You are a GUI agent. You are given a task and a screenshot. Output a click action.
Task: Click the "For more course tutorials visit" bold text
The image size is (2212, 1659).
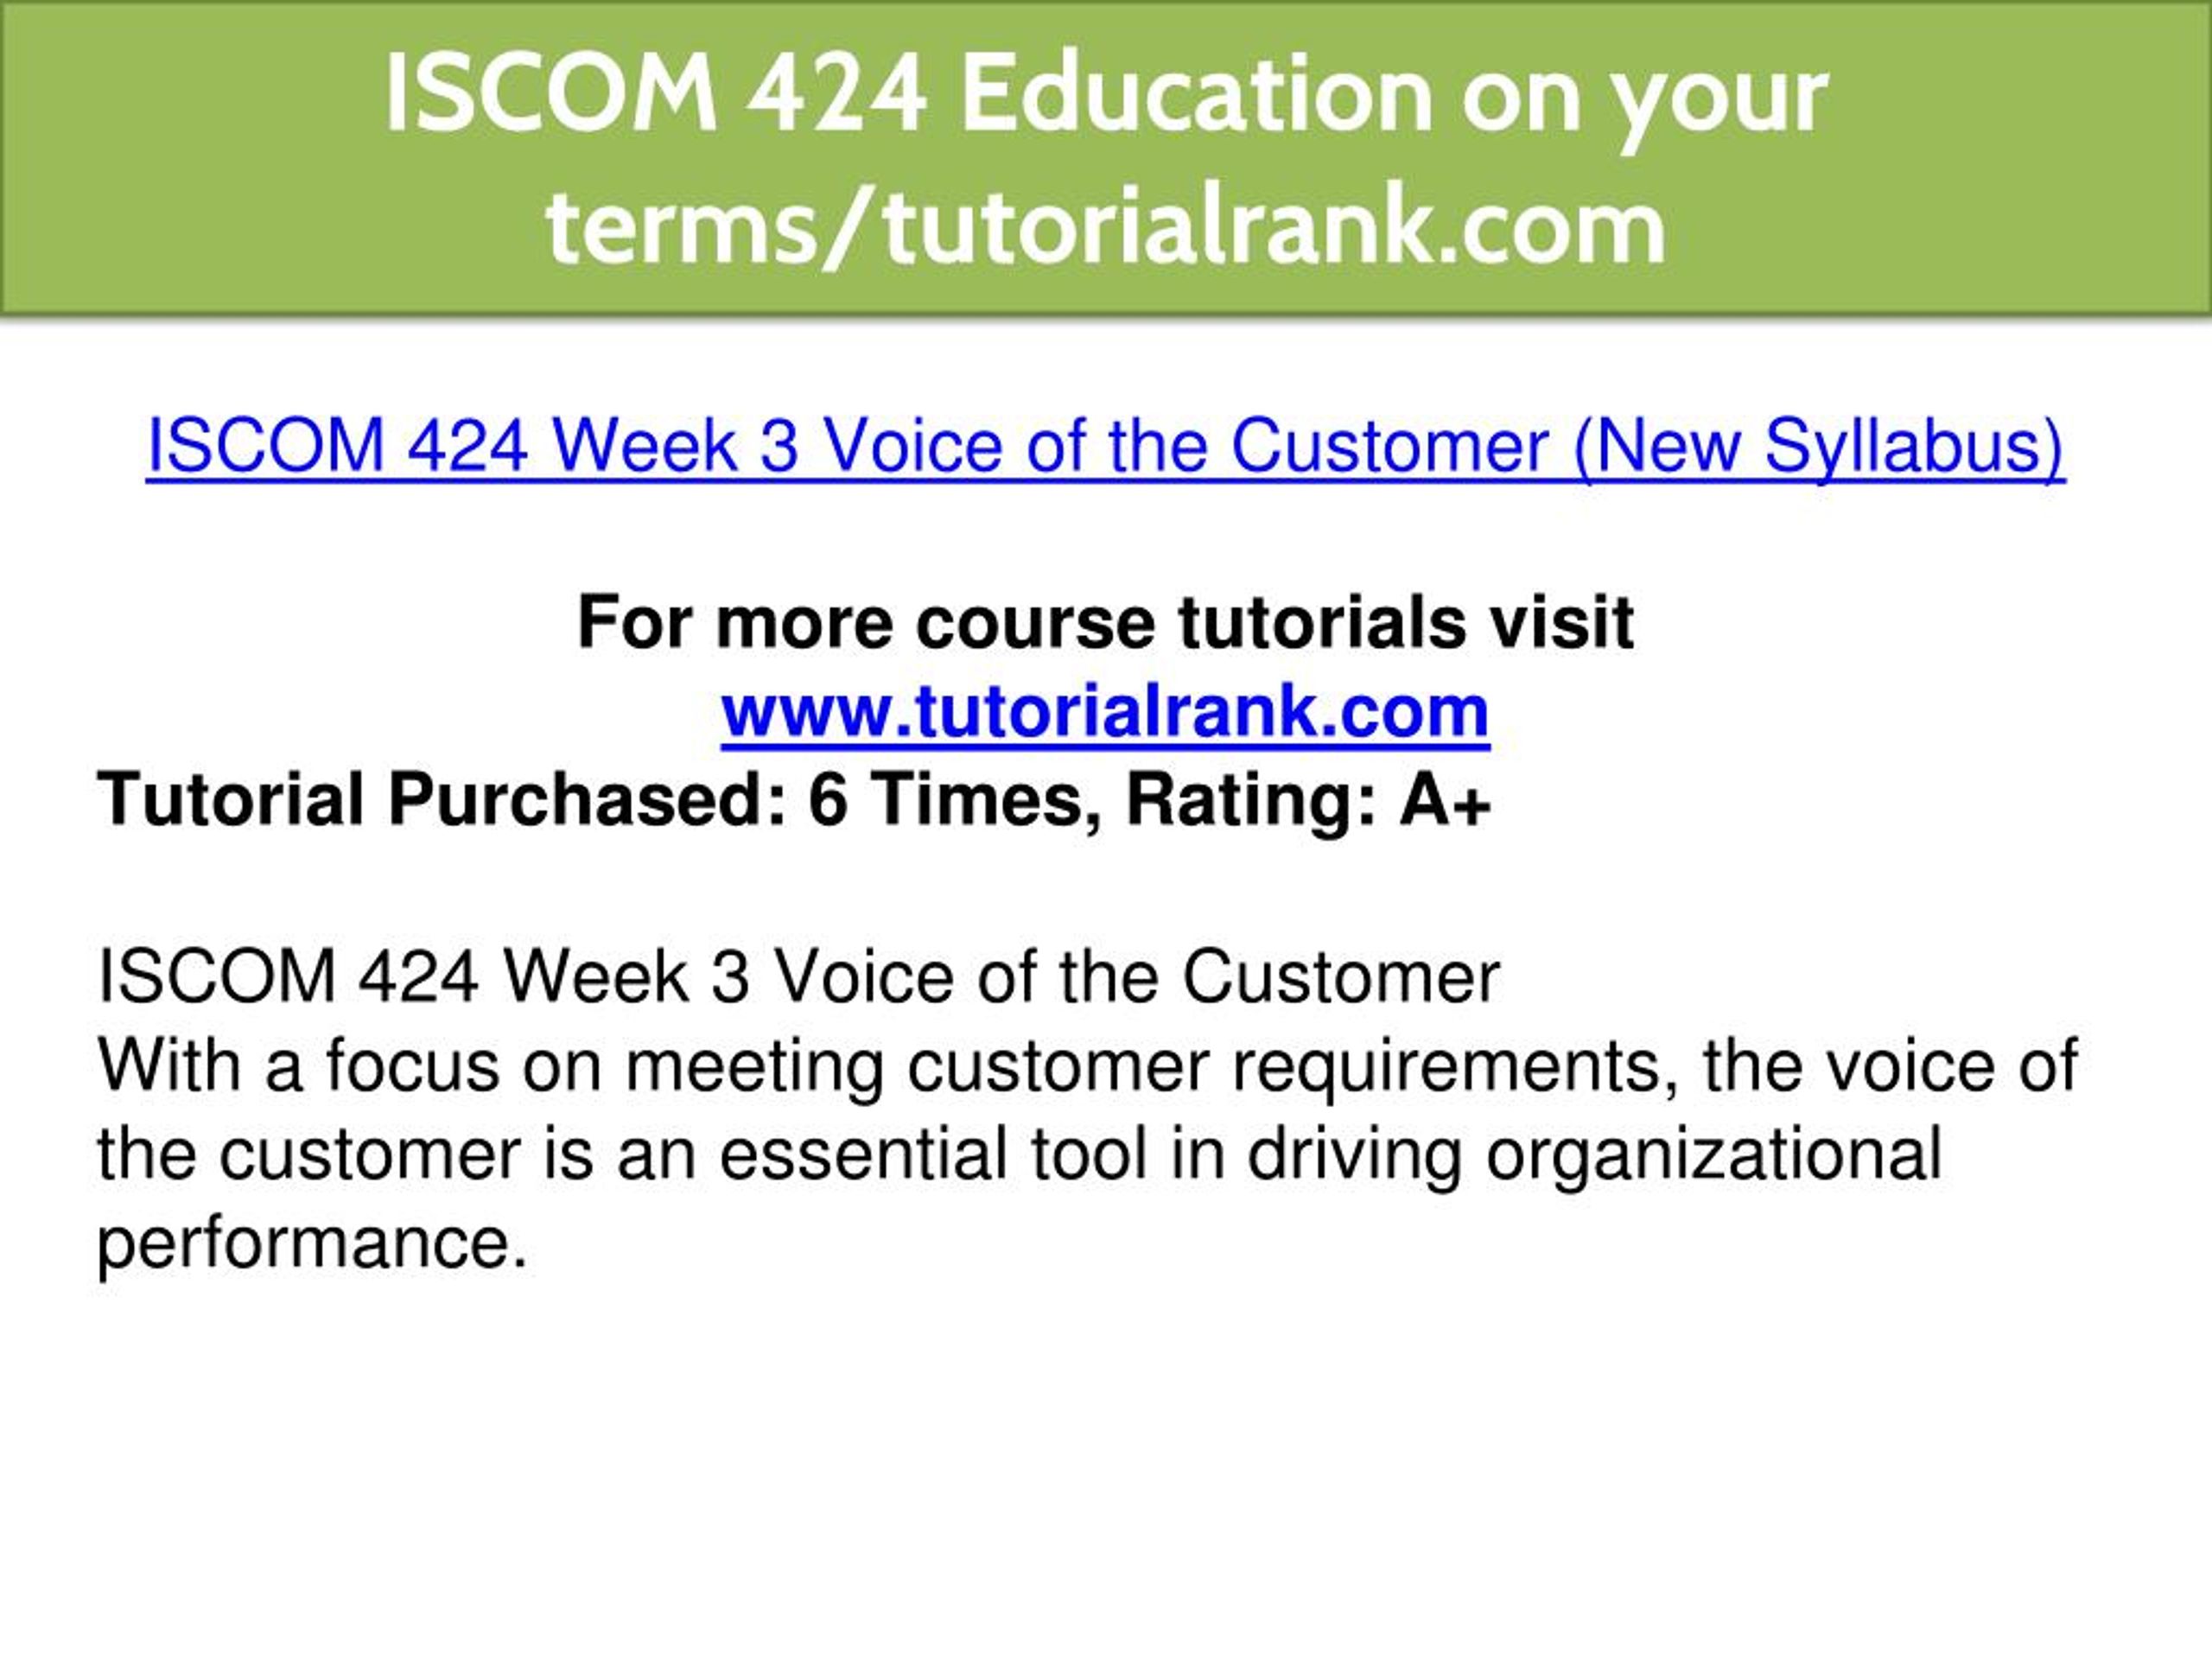1105,623
